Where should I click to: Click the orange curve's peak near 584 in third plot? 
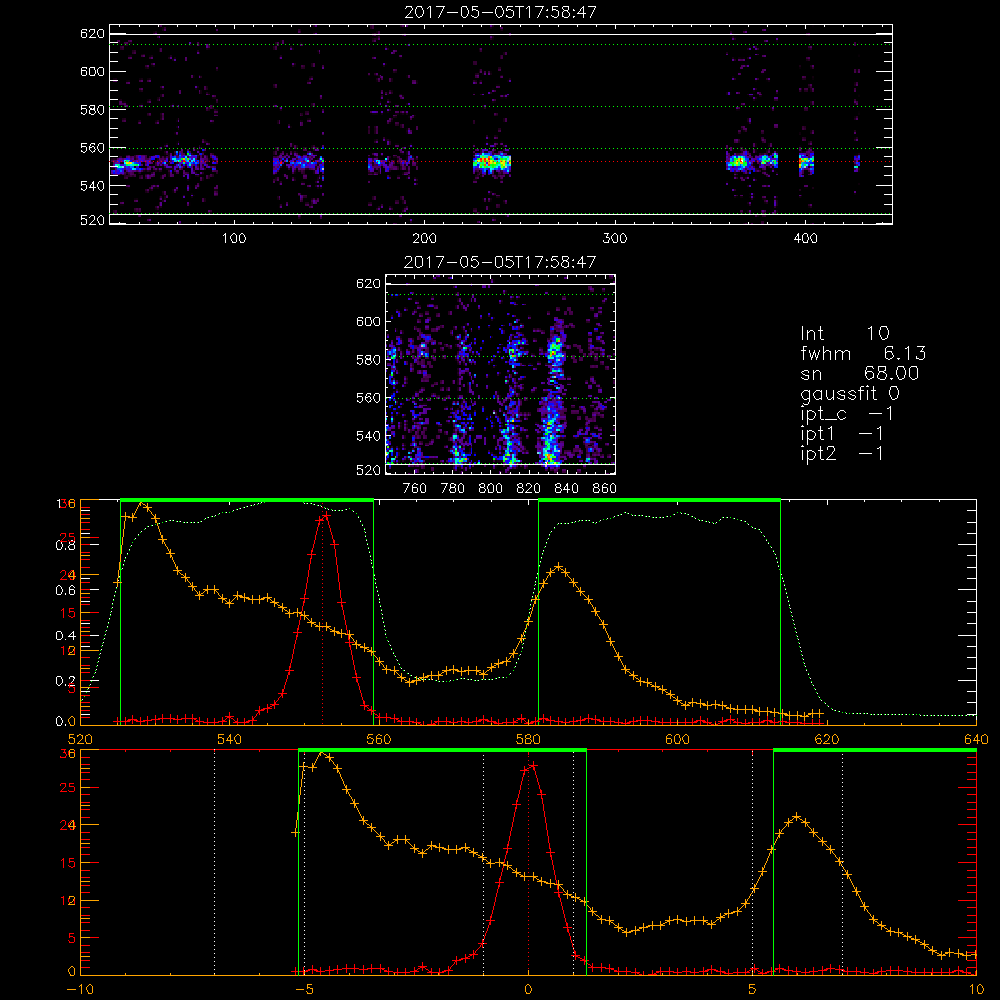559,566
